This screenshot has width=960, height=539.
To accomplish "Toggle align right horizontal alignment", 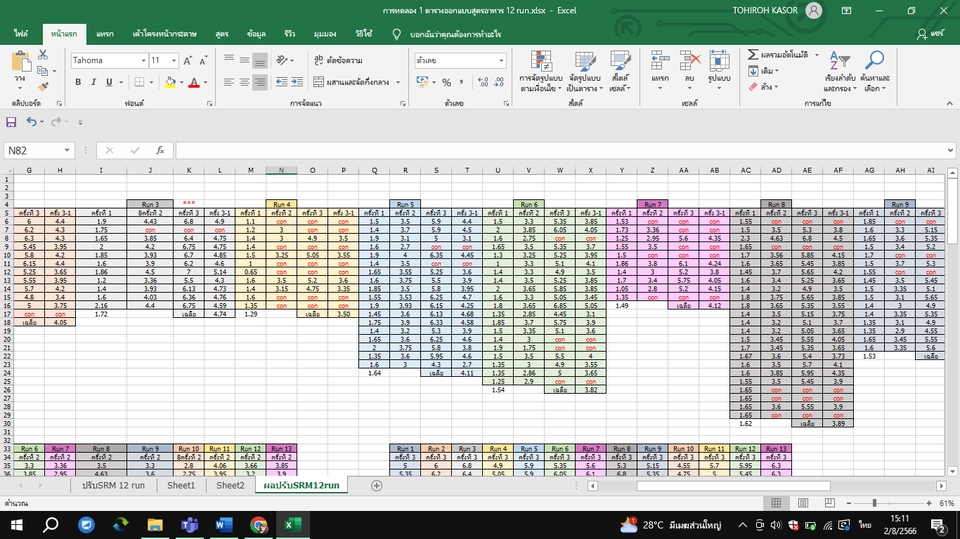I will [x=260, y=82].
